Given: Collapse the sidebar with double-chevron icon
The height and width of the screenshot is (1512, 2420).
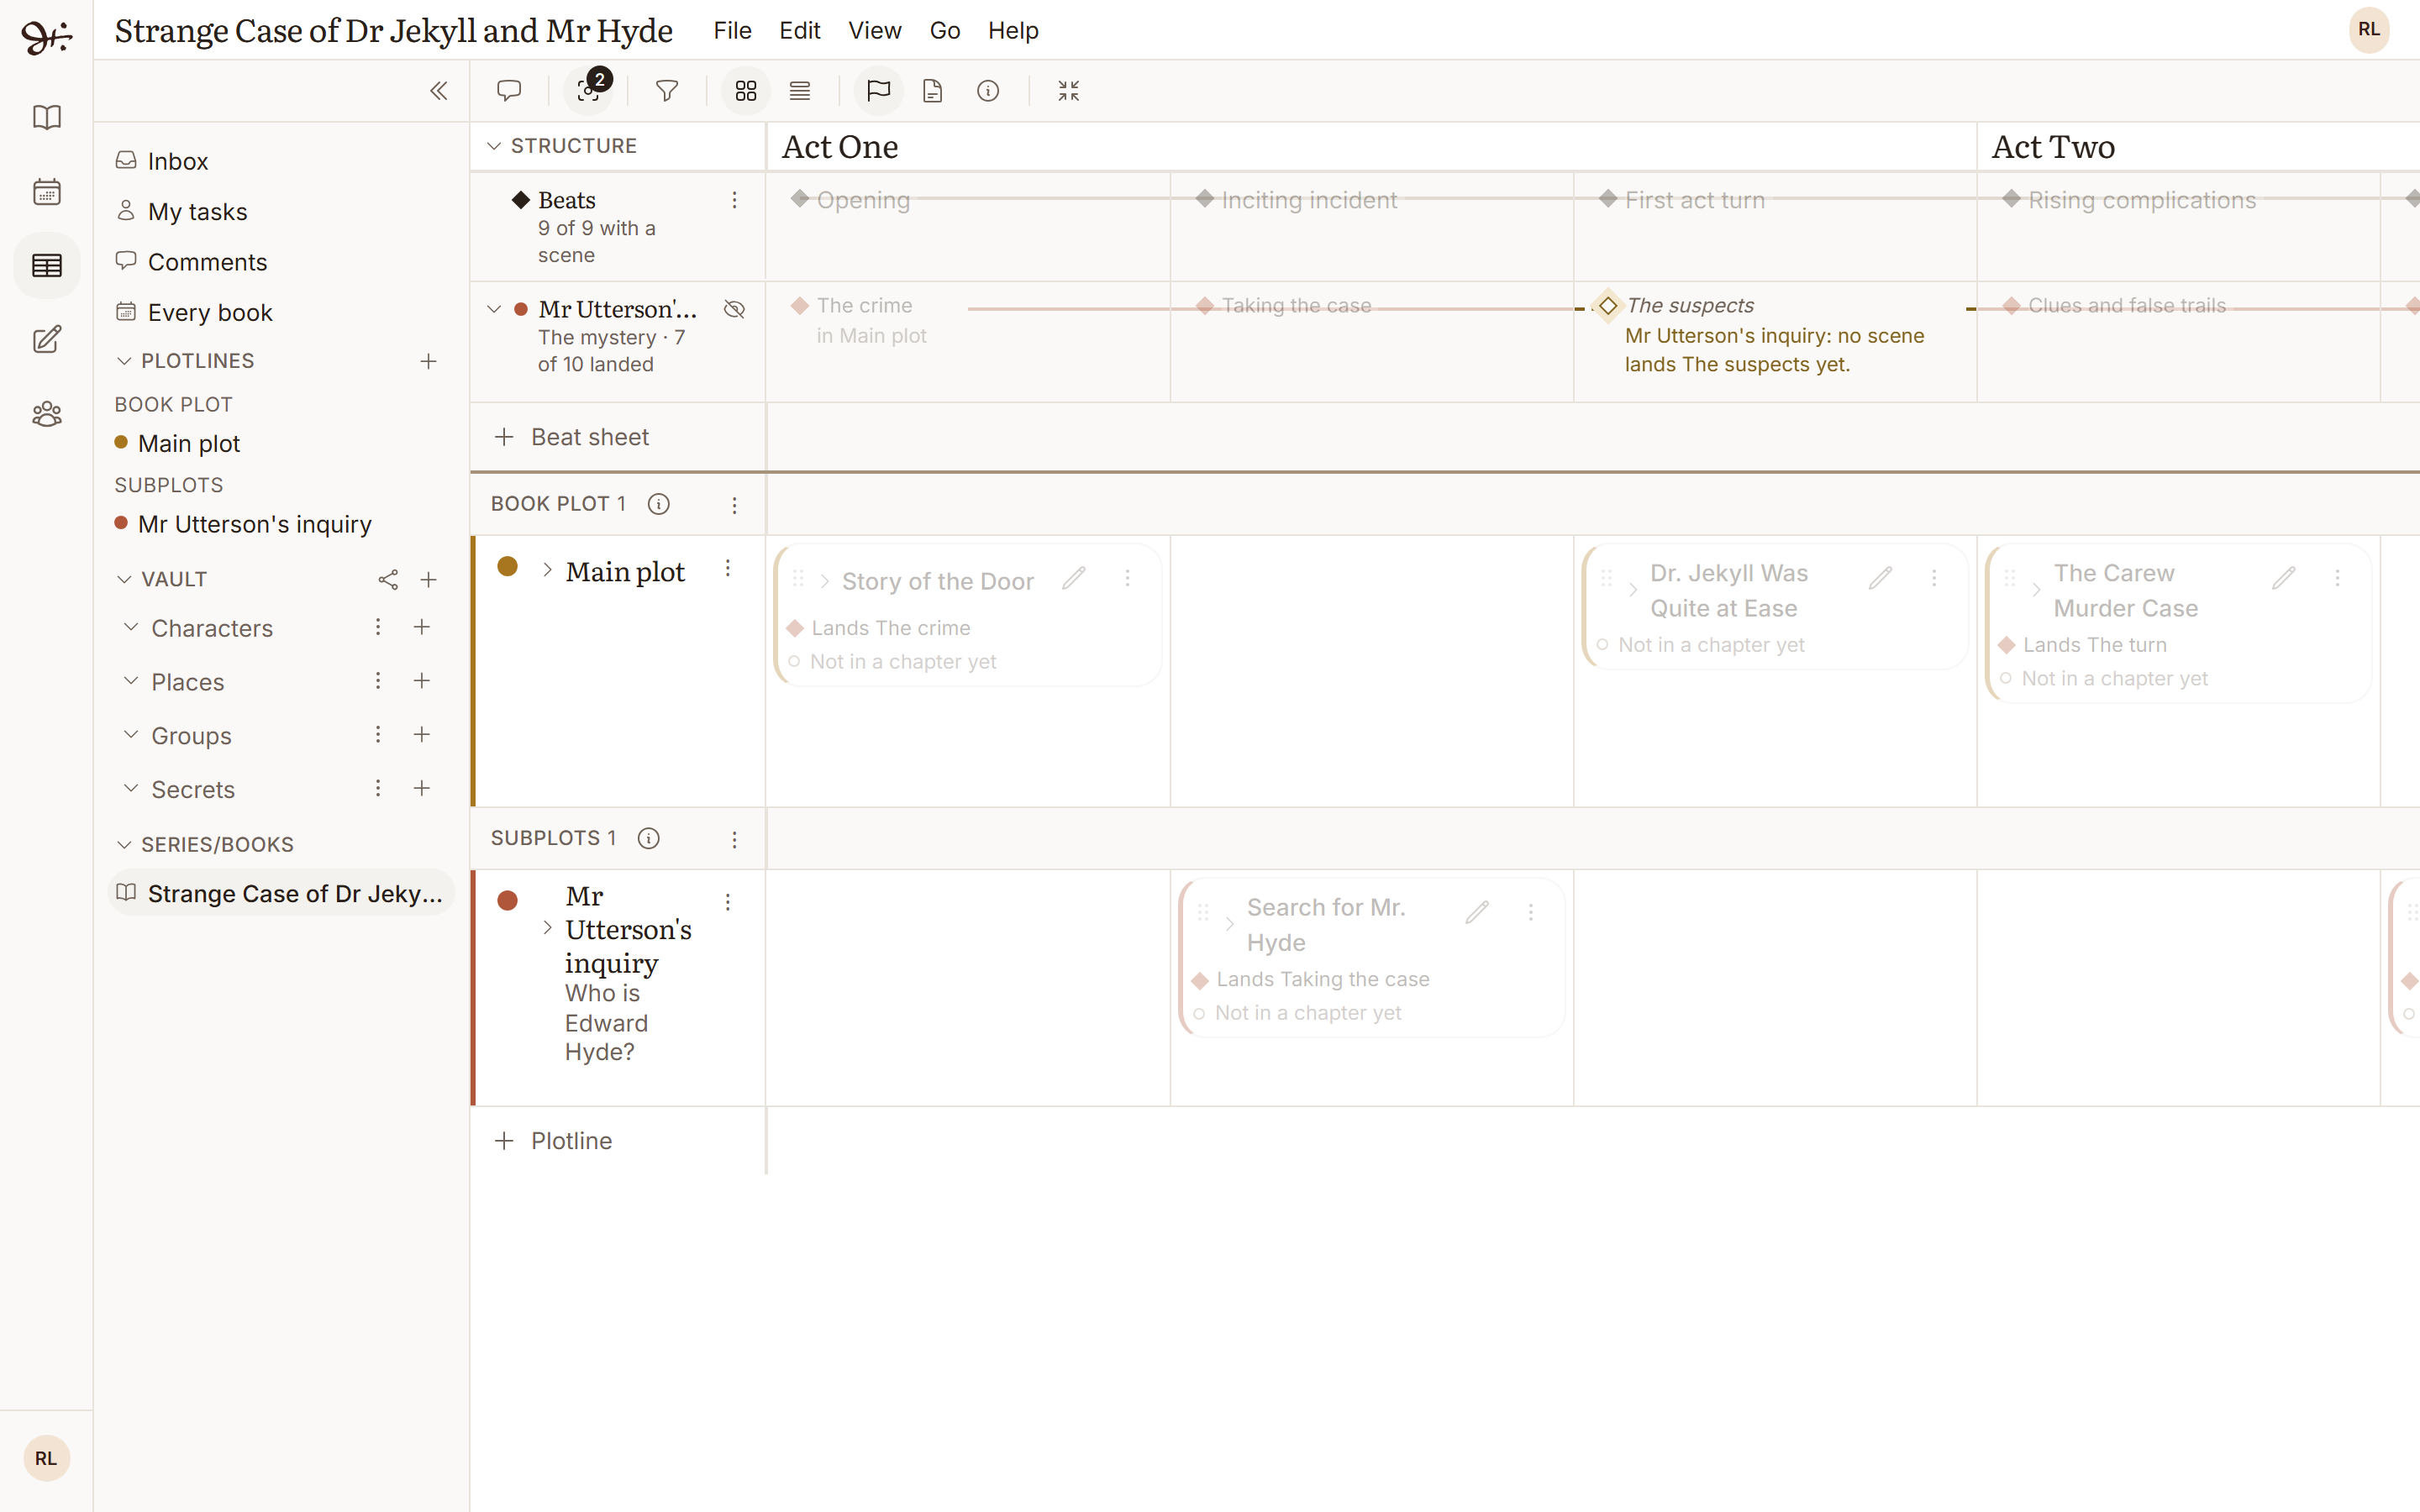Looking at the screenshot, I should pyautogui.click(x=438, y=91).
